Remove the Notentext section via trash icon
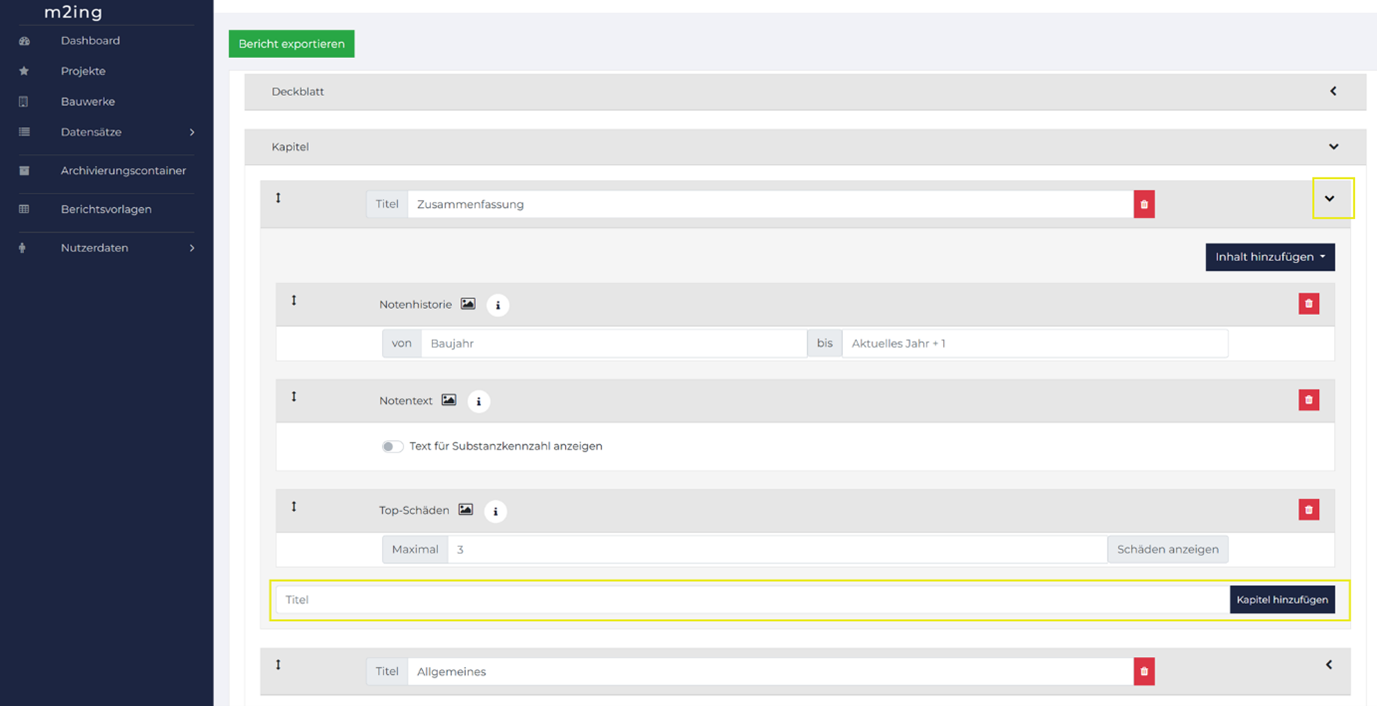Viewport: 1377px width, 706px height. point(1308,400)
